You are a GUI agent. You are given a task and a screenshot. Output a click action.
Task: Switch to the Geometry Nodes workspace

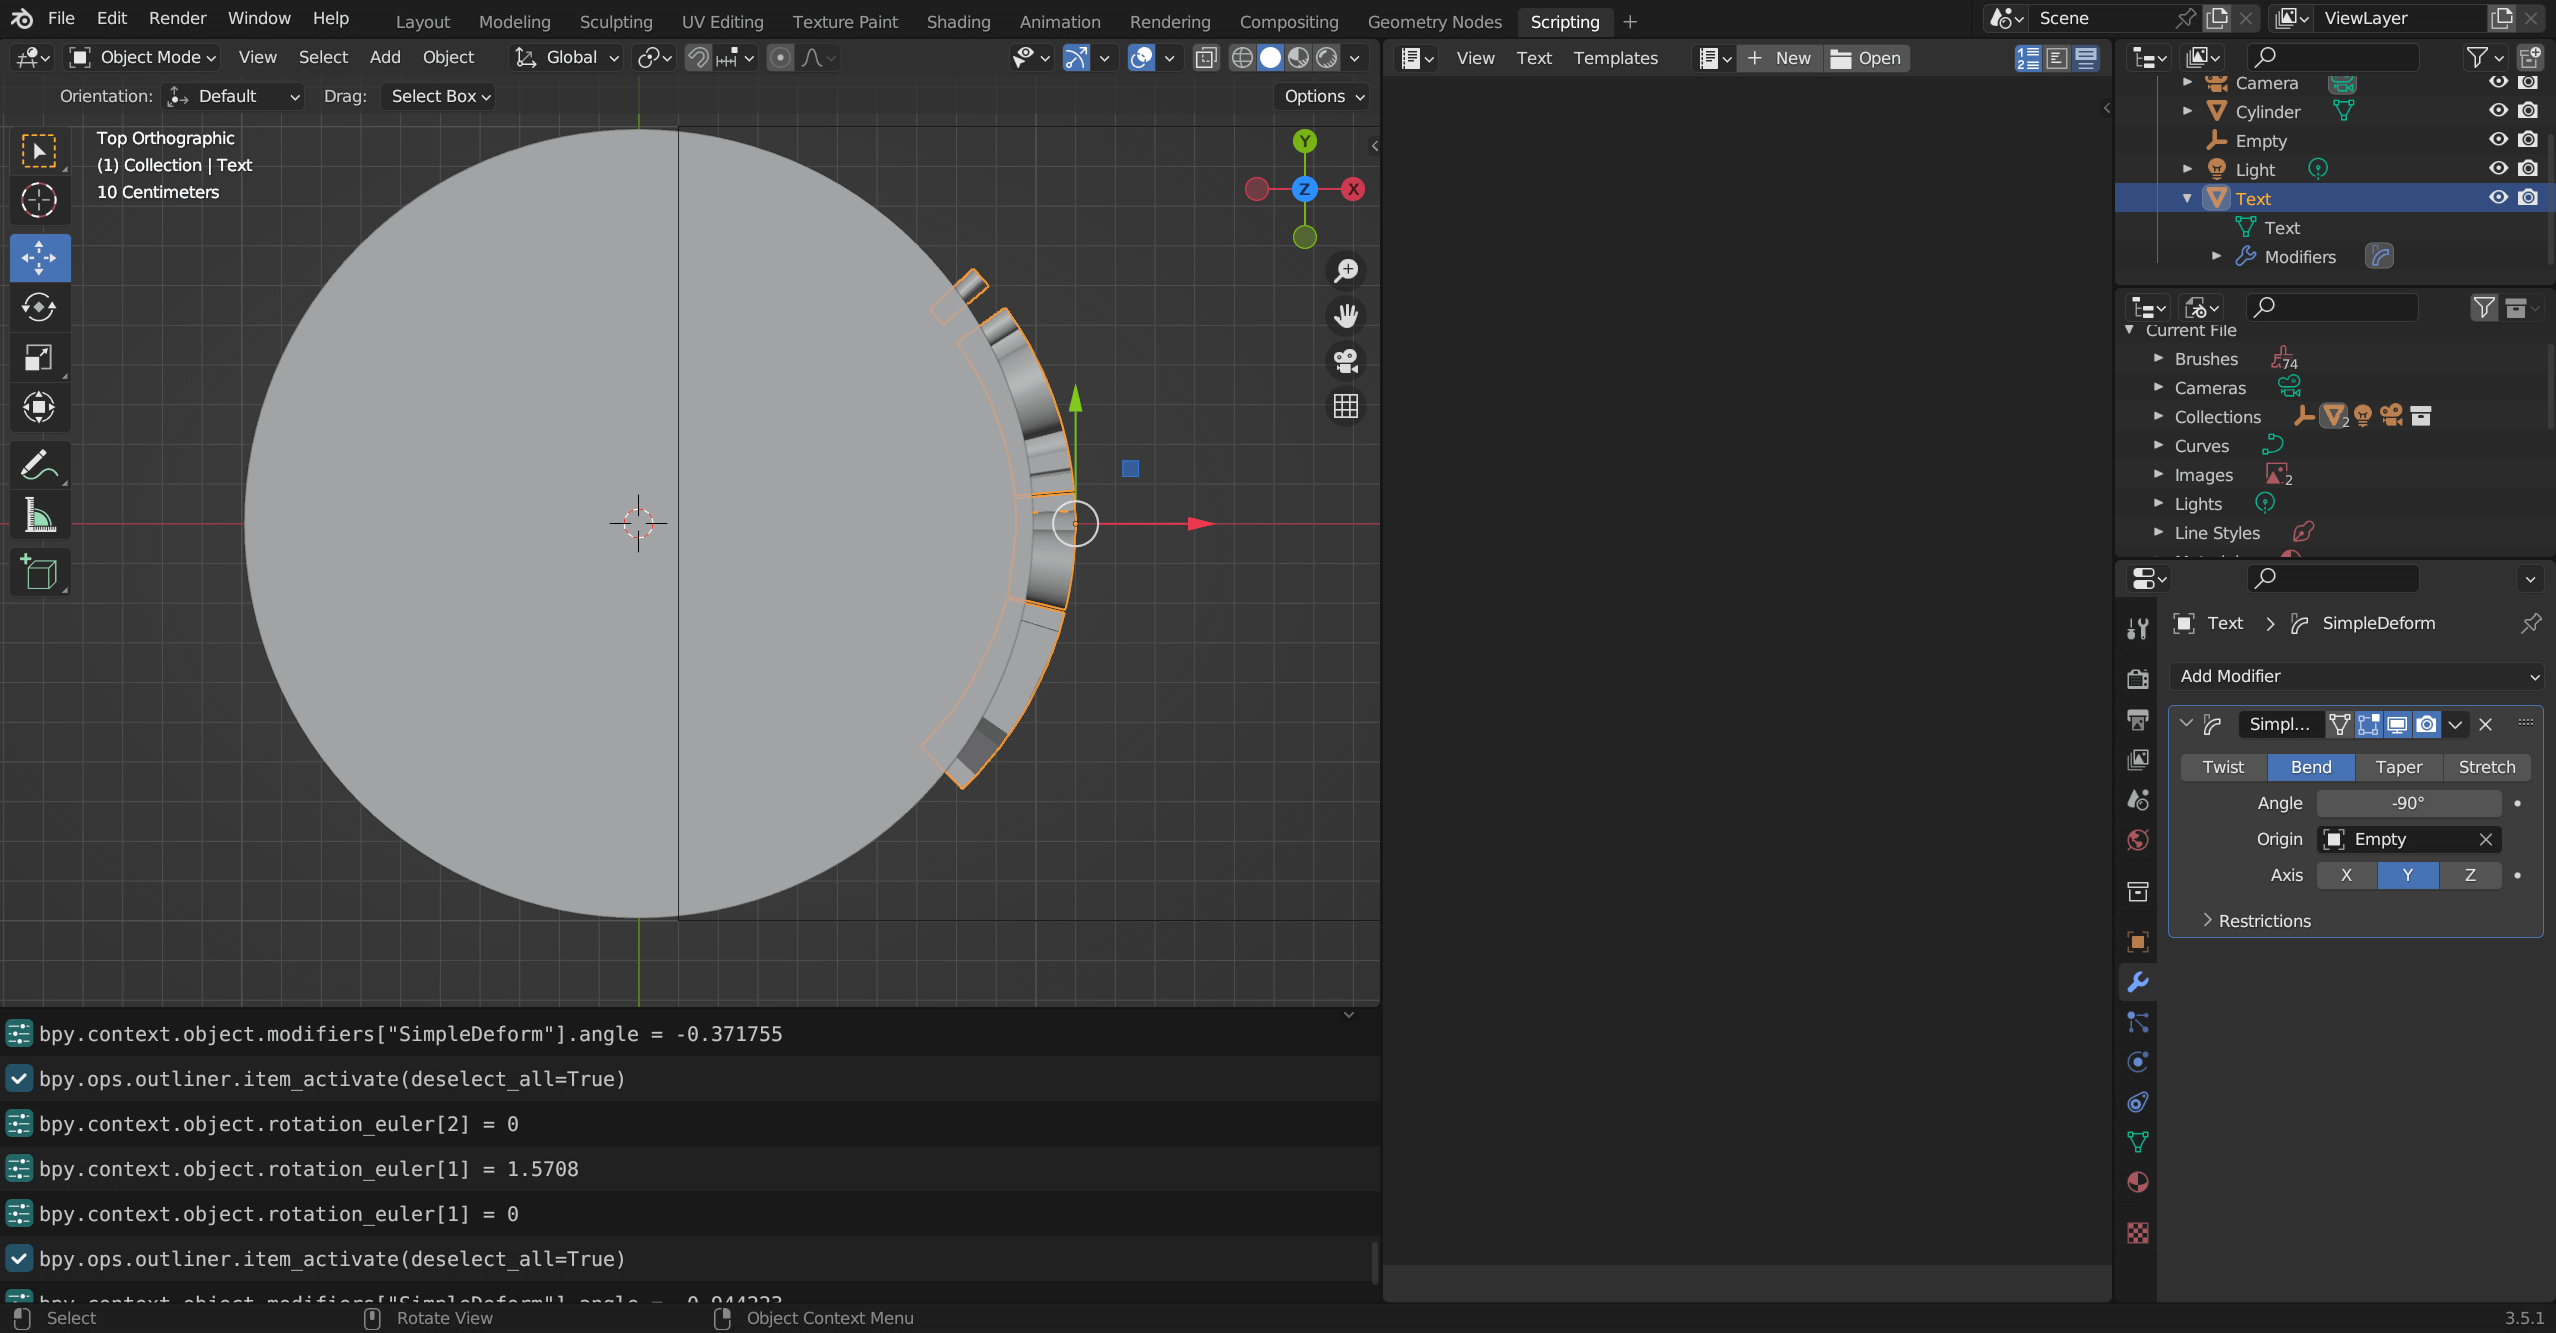tap(1434, 21)
